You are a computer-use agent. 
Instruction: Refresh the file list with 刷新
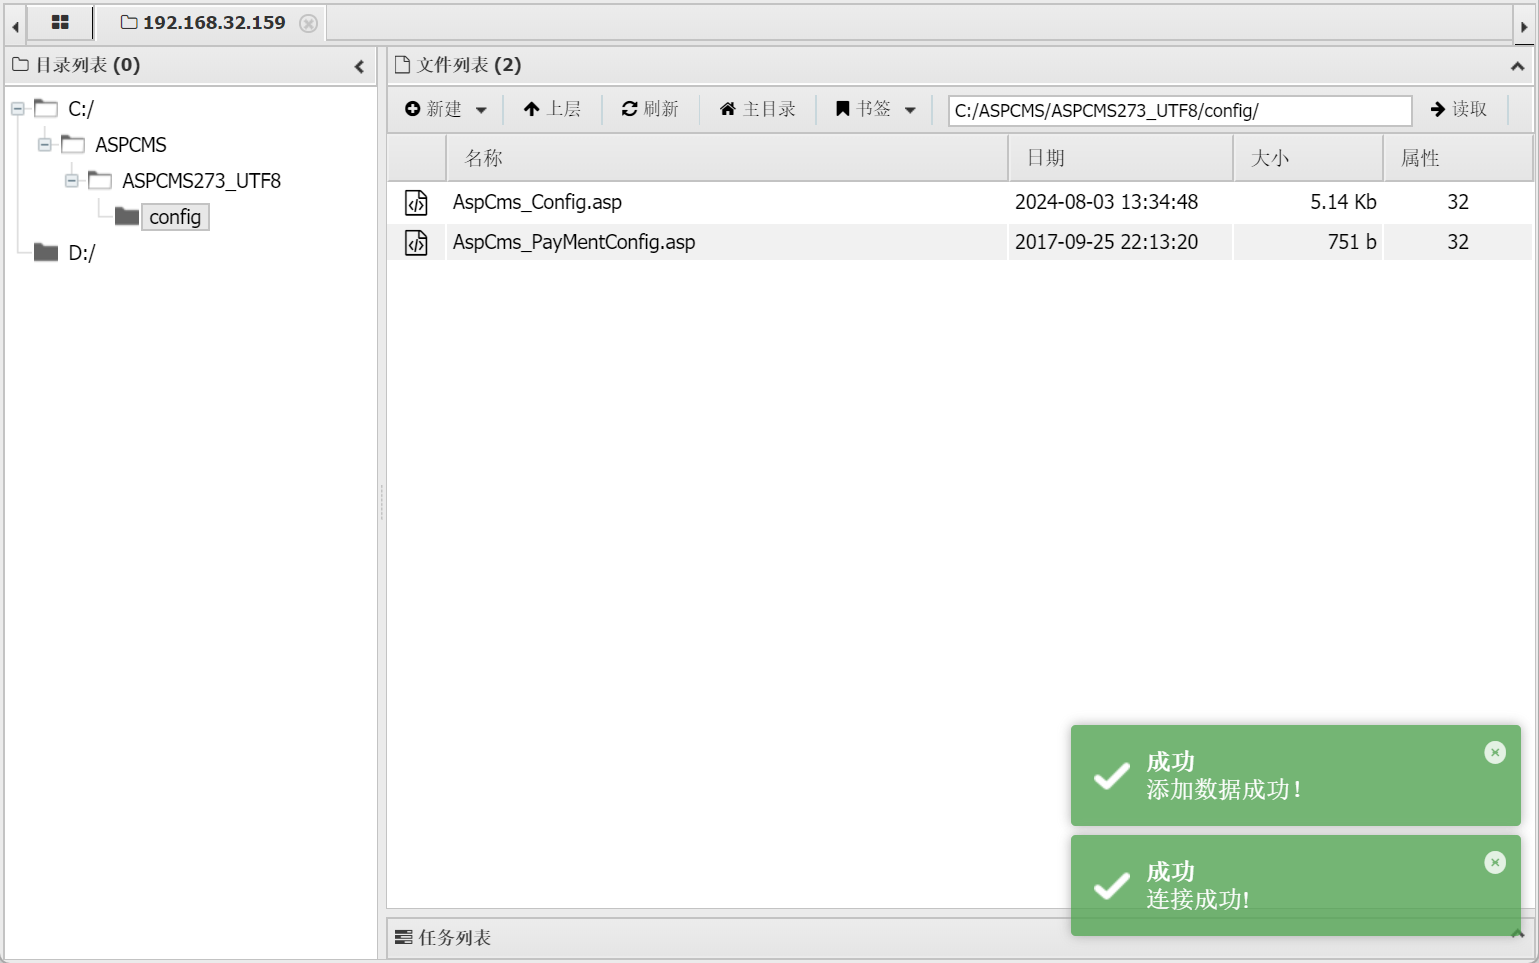[650, 109]
